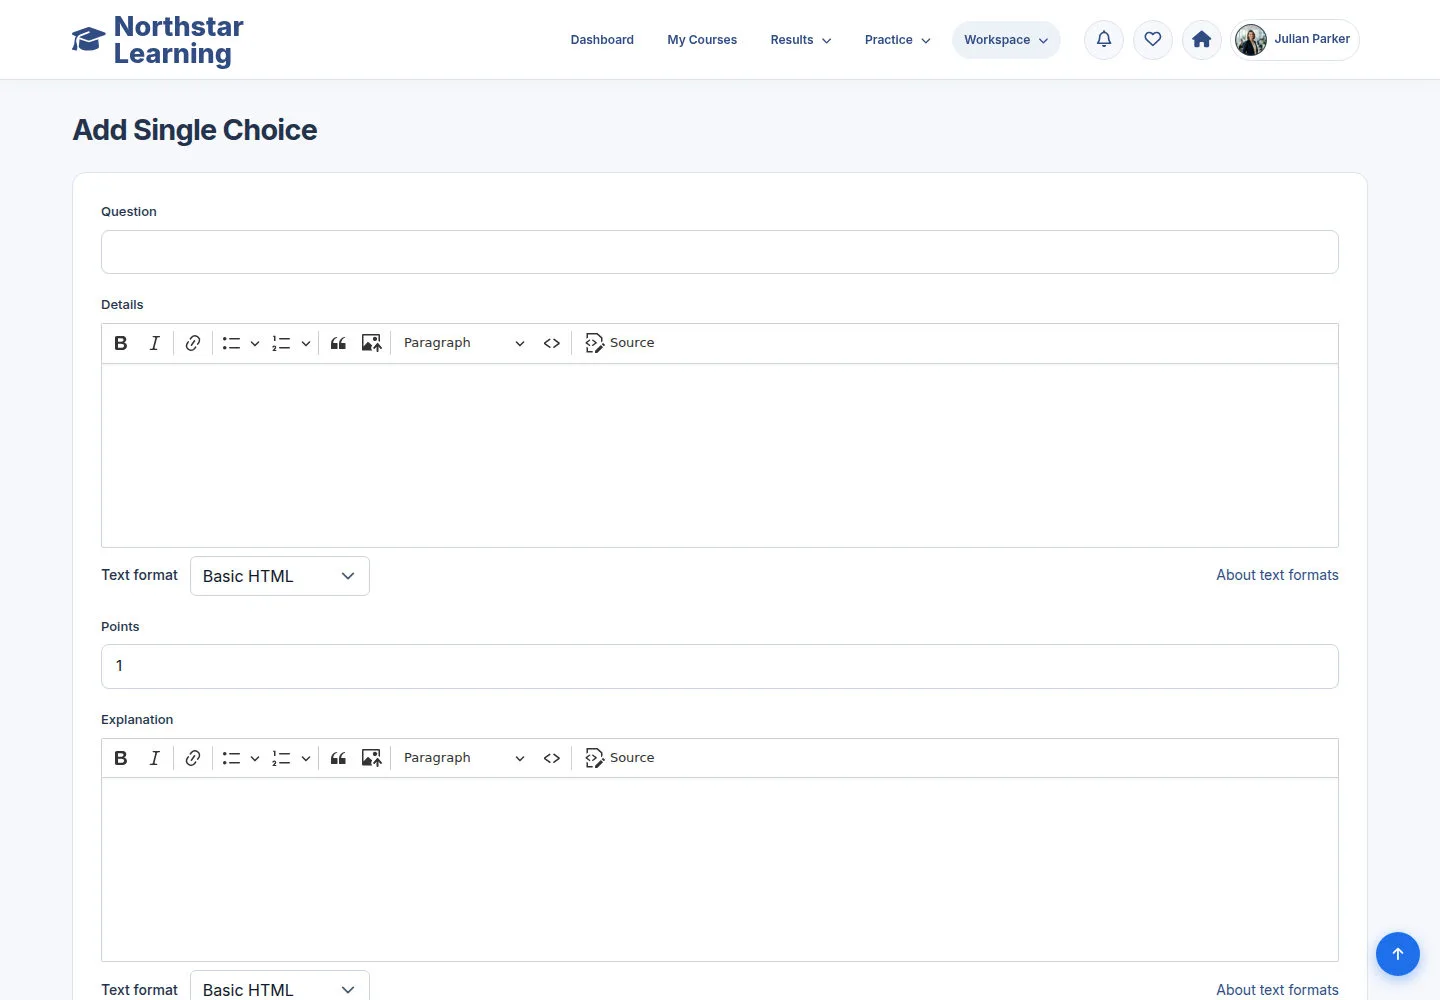Open the bulleted list style dropdown in Details
The height and width of the screenshot is (1000, 1440).
(x=255, y=343)
